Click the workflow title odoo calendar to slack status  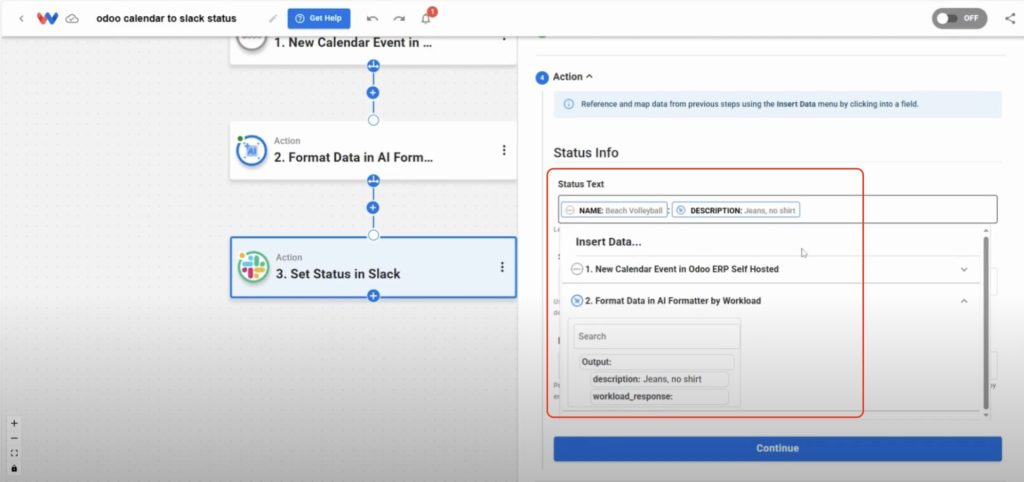point(167,18)
